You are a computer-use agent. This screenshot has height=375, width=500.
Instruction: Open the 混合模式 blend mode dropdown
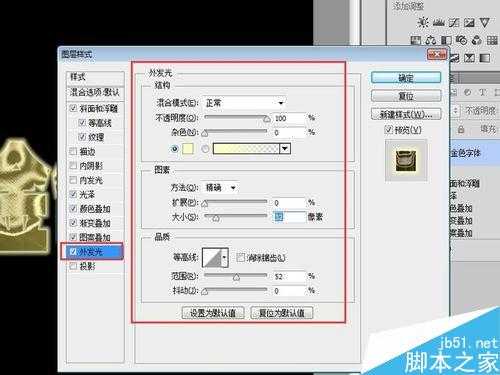245,103
